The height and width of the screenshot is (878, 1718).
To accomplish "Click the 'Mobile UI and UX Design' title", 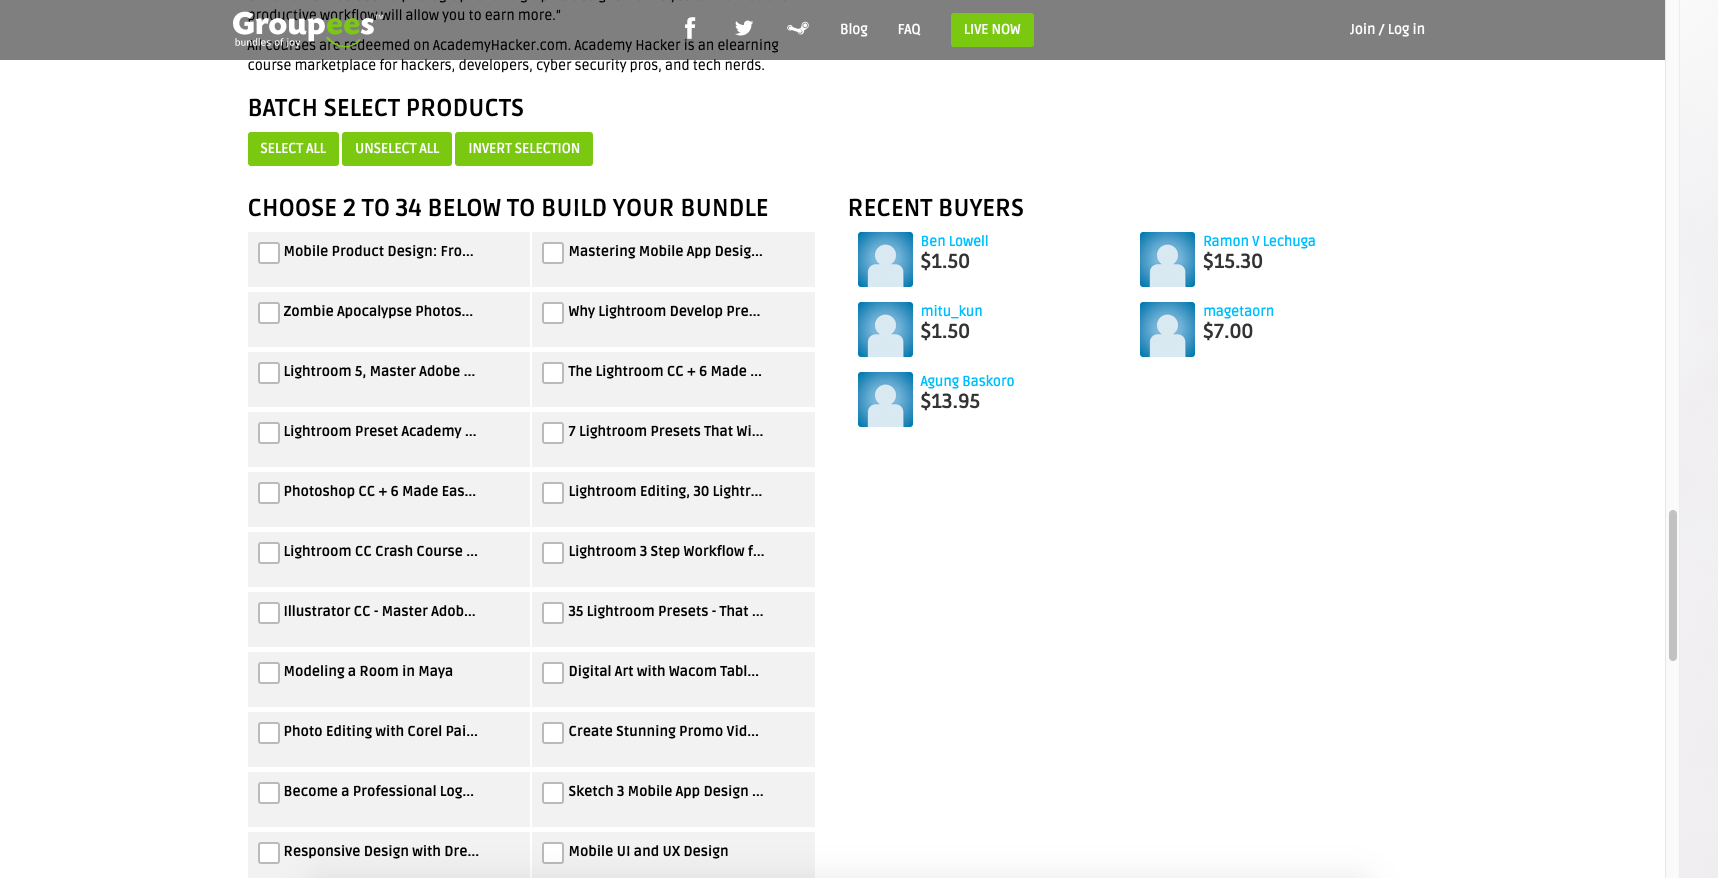I will pos(648,851).
